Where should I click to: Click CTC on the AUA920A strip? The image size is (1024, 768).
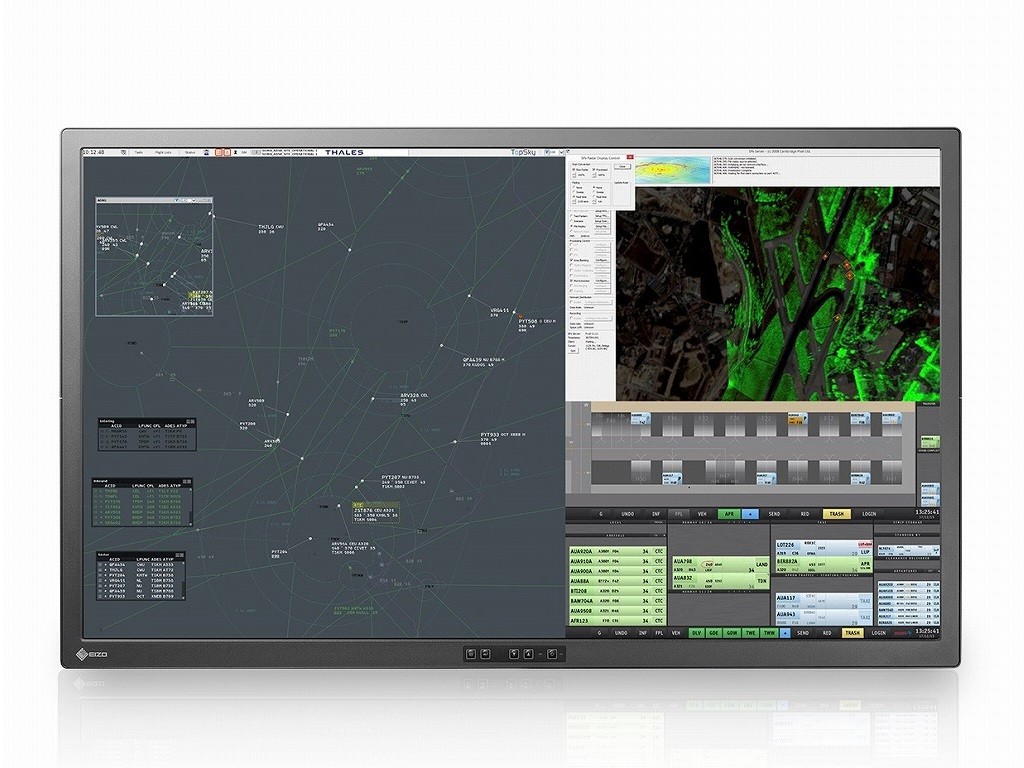click(658, 551)
